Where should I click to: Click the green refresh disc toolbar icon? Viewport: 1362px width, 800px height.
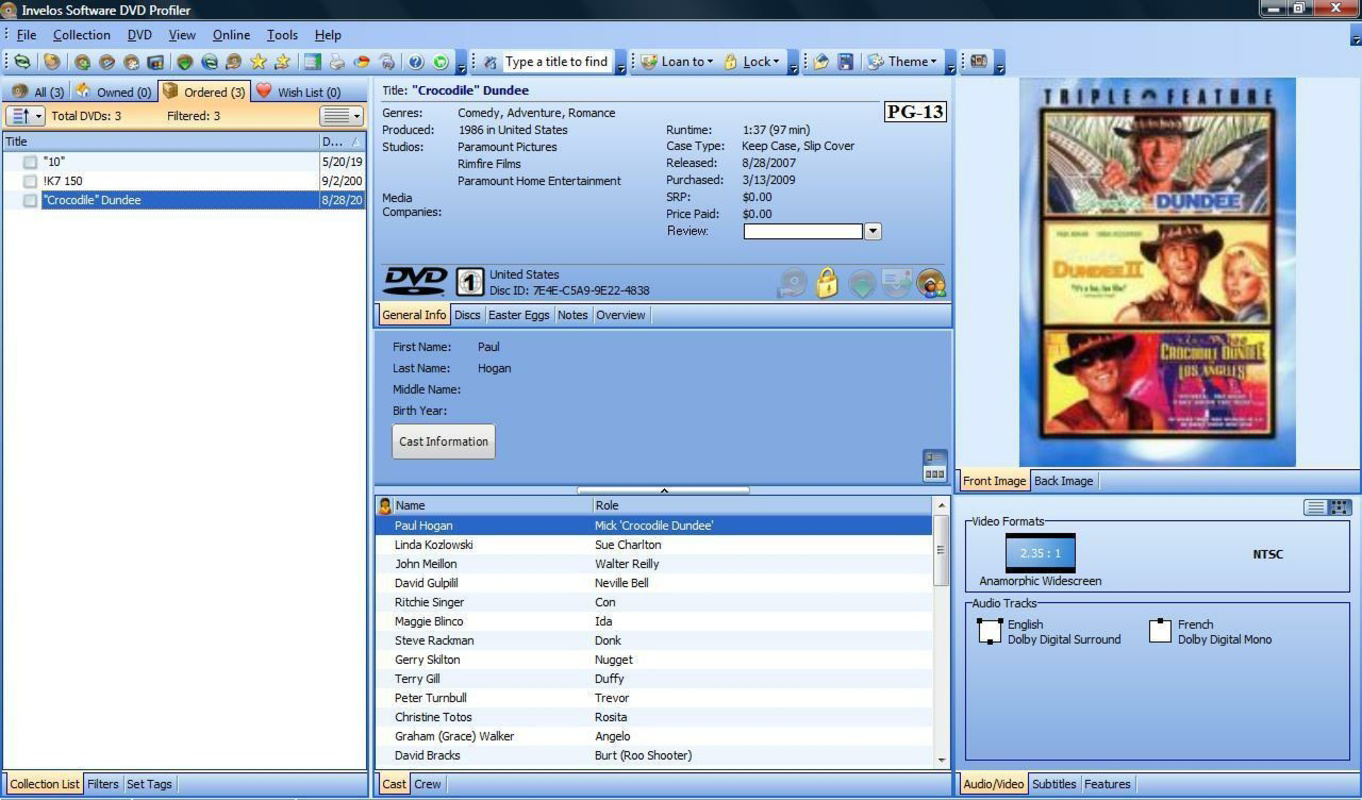[21, 62]
